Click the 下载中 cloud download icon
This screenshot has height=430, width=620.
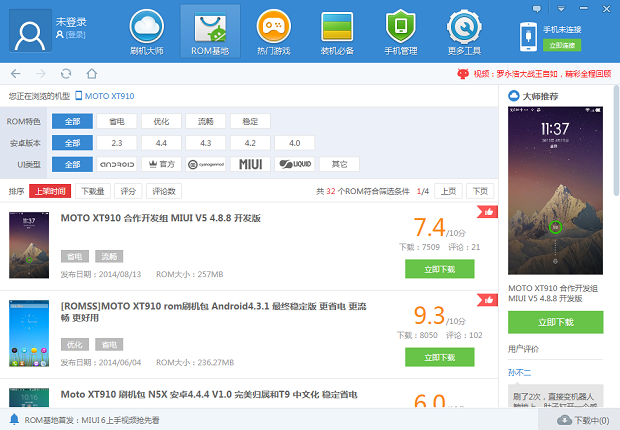564,420
